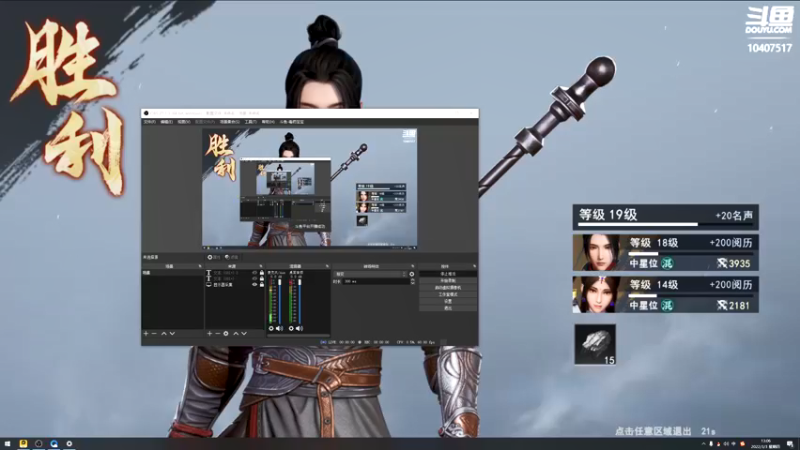Show hidden system tray icons chevron
The height and width of the screenshot is (450, 800).
704,444
